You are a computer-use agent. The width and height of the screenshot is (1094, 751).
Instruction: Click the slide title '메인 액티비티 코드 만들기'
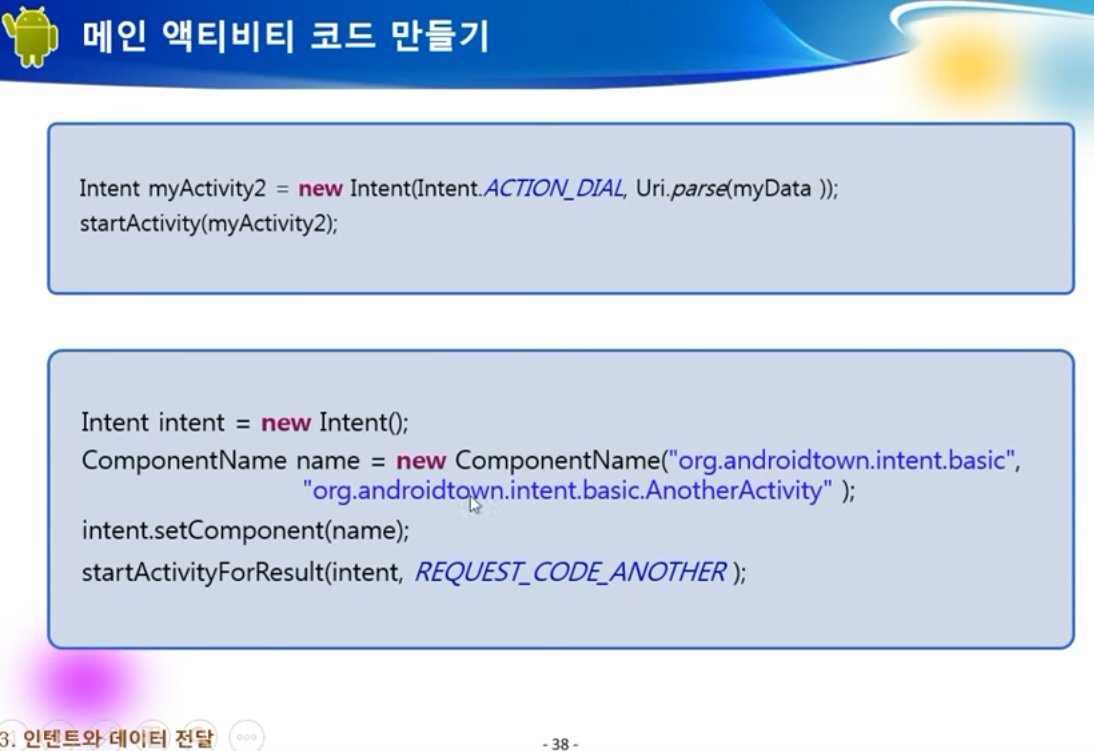click(285, 37)
